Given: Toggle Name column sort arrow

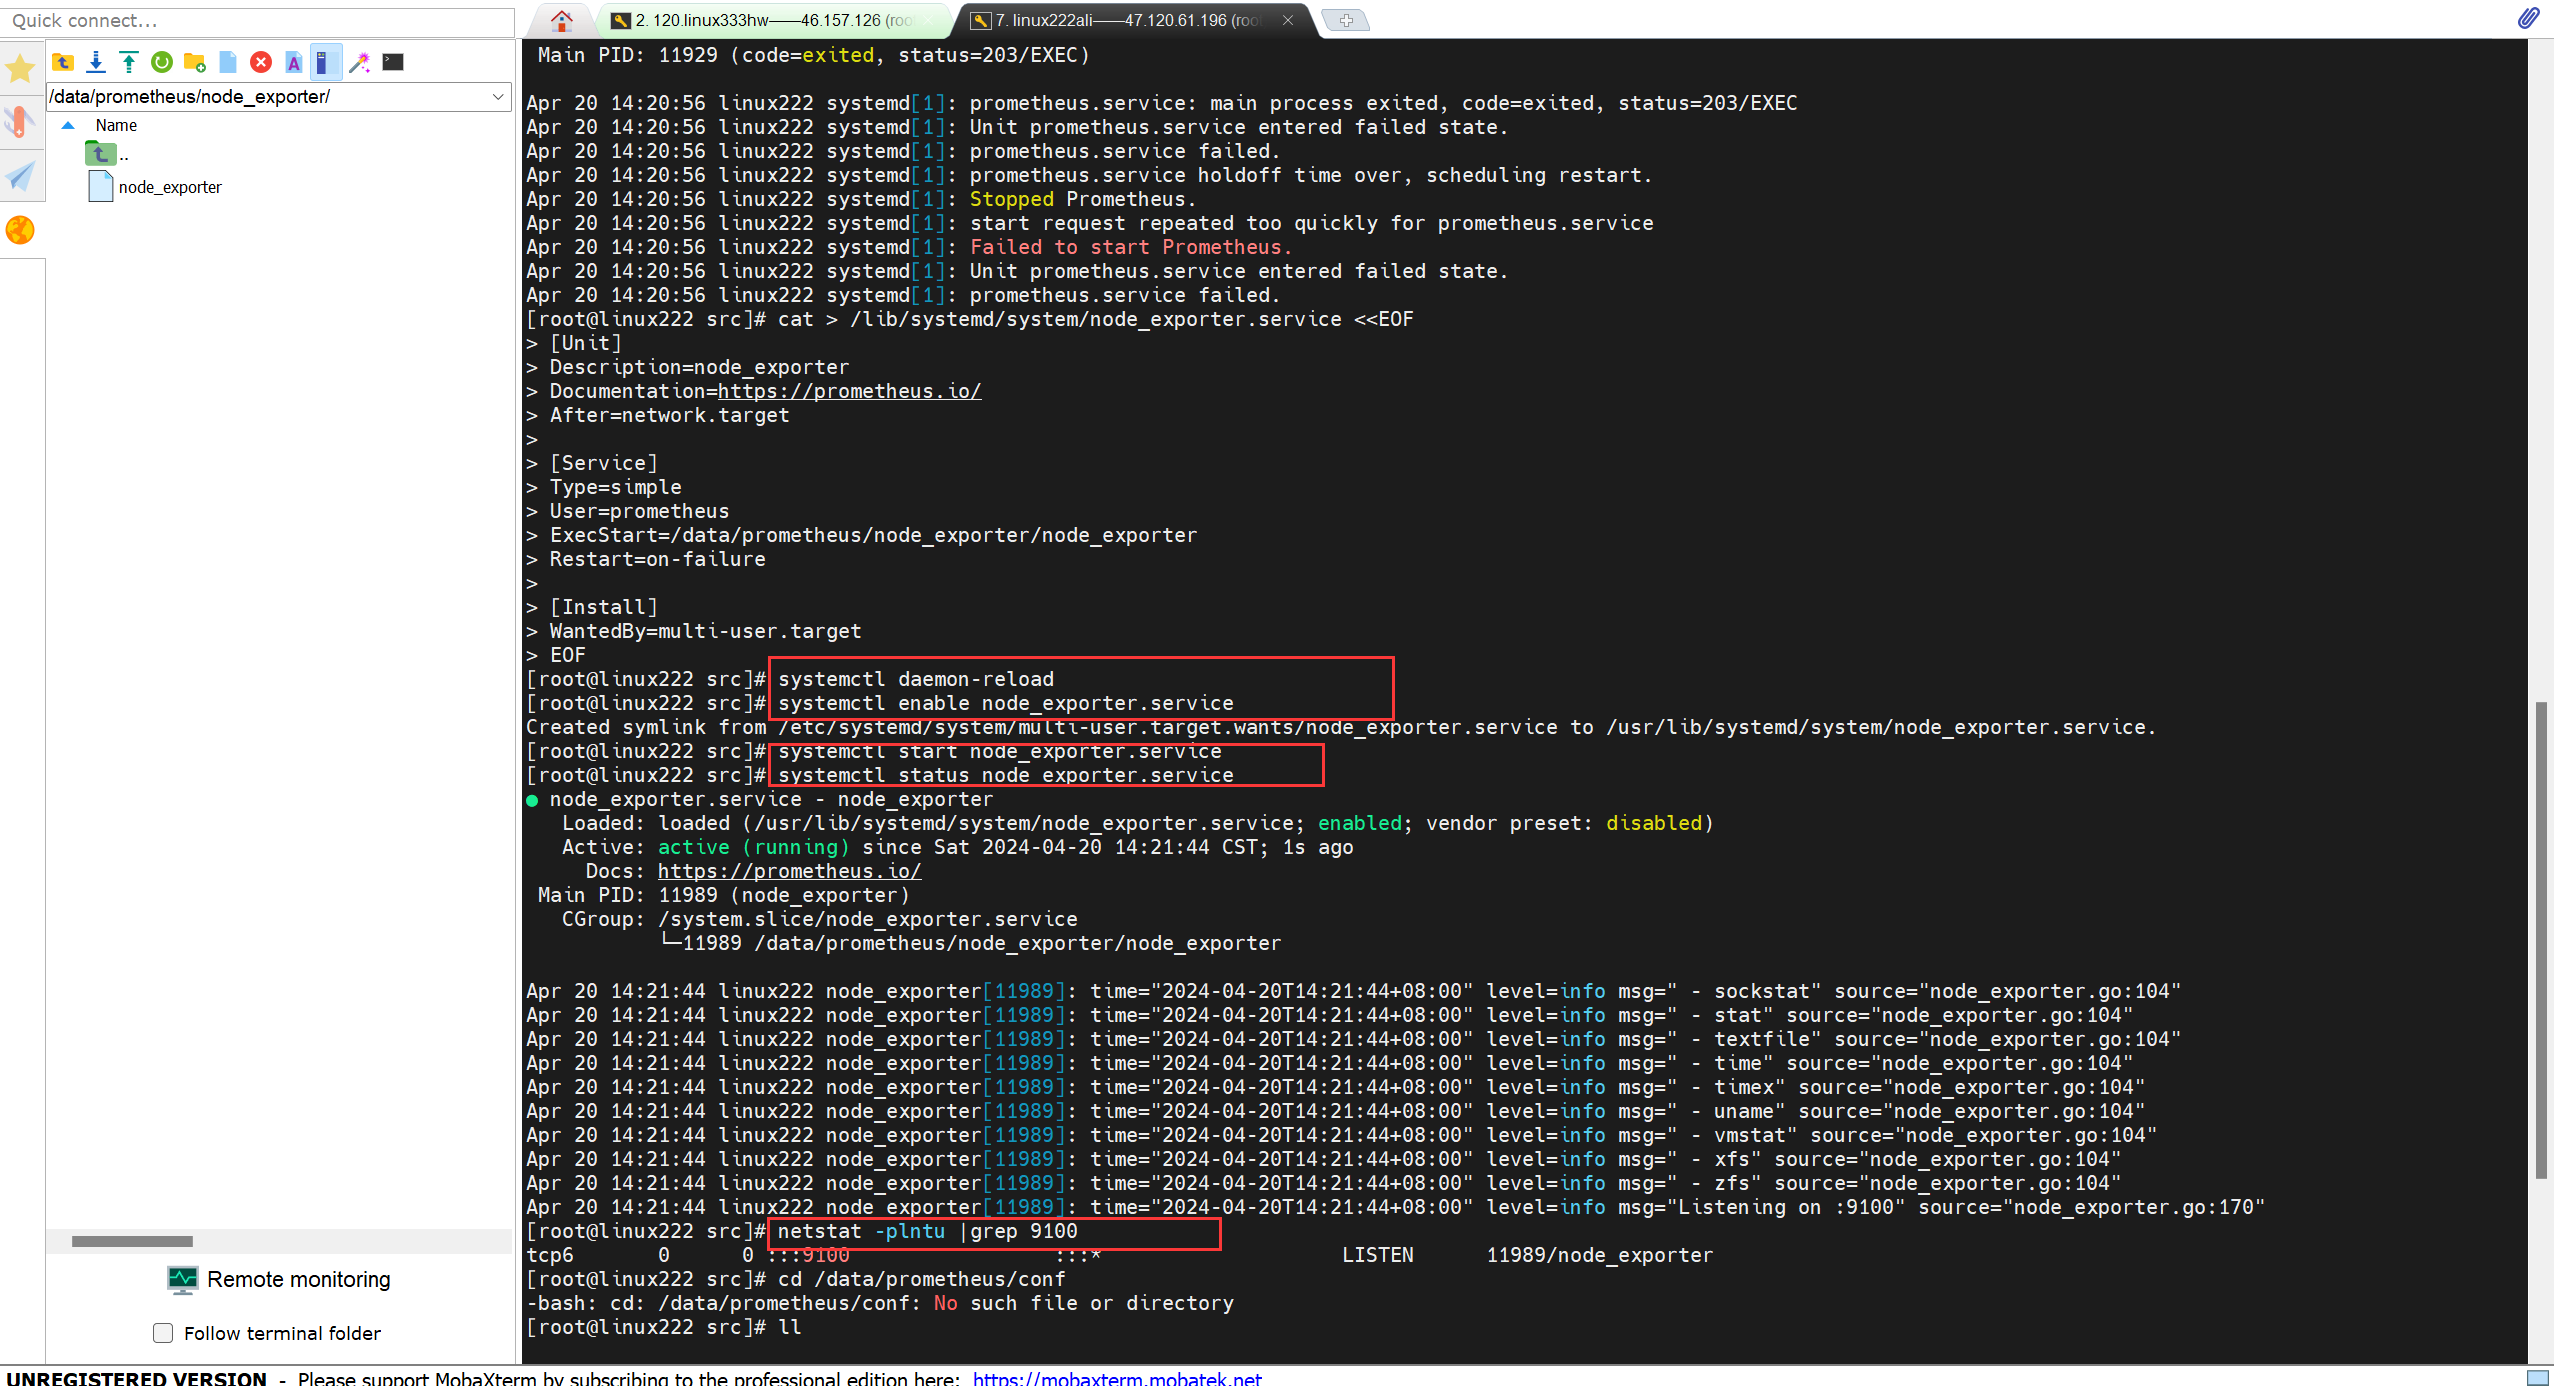Looking at the screenshot, I should click(68, 126).
